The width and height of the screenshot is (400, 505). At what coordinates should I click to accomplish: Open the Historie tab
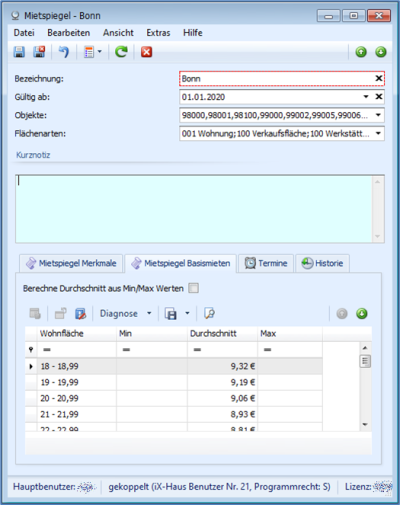tap(322, 263)
